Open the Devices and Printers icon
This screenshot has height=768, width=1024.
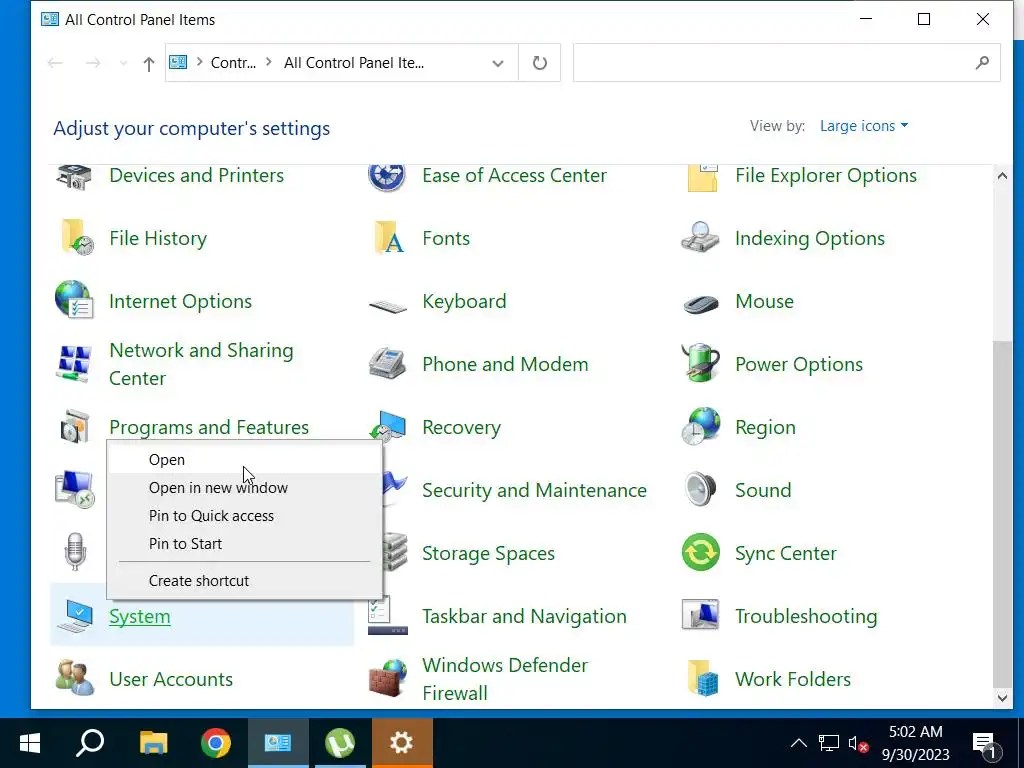pos(74,176)
